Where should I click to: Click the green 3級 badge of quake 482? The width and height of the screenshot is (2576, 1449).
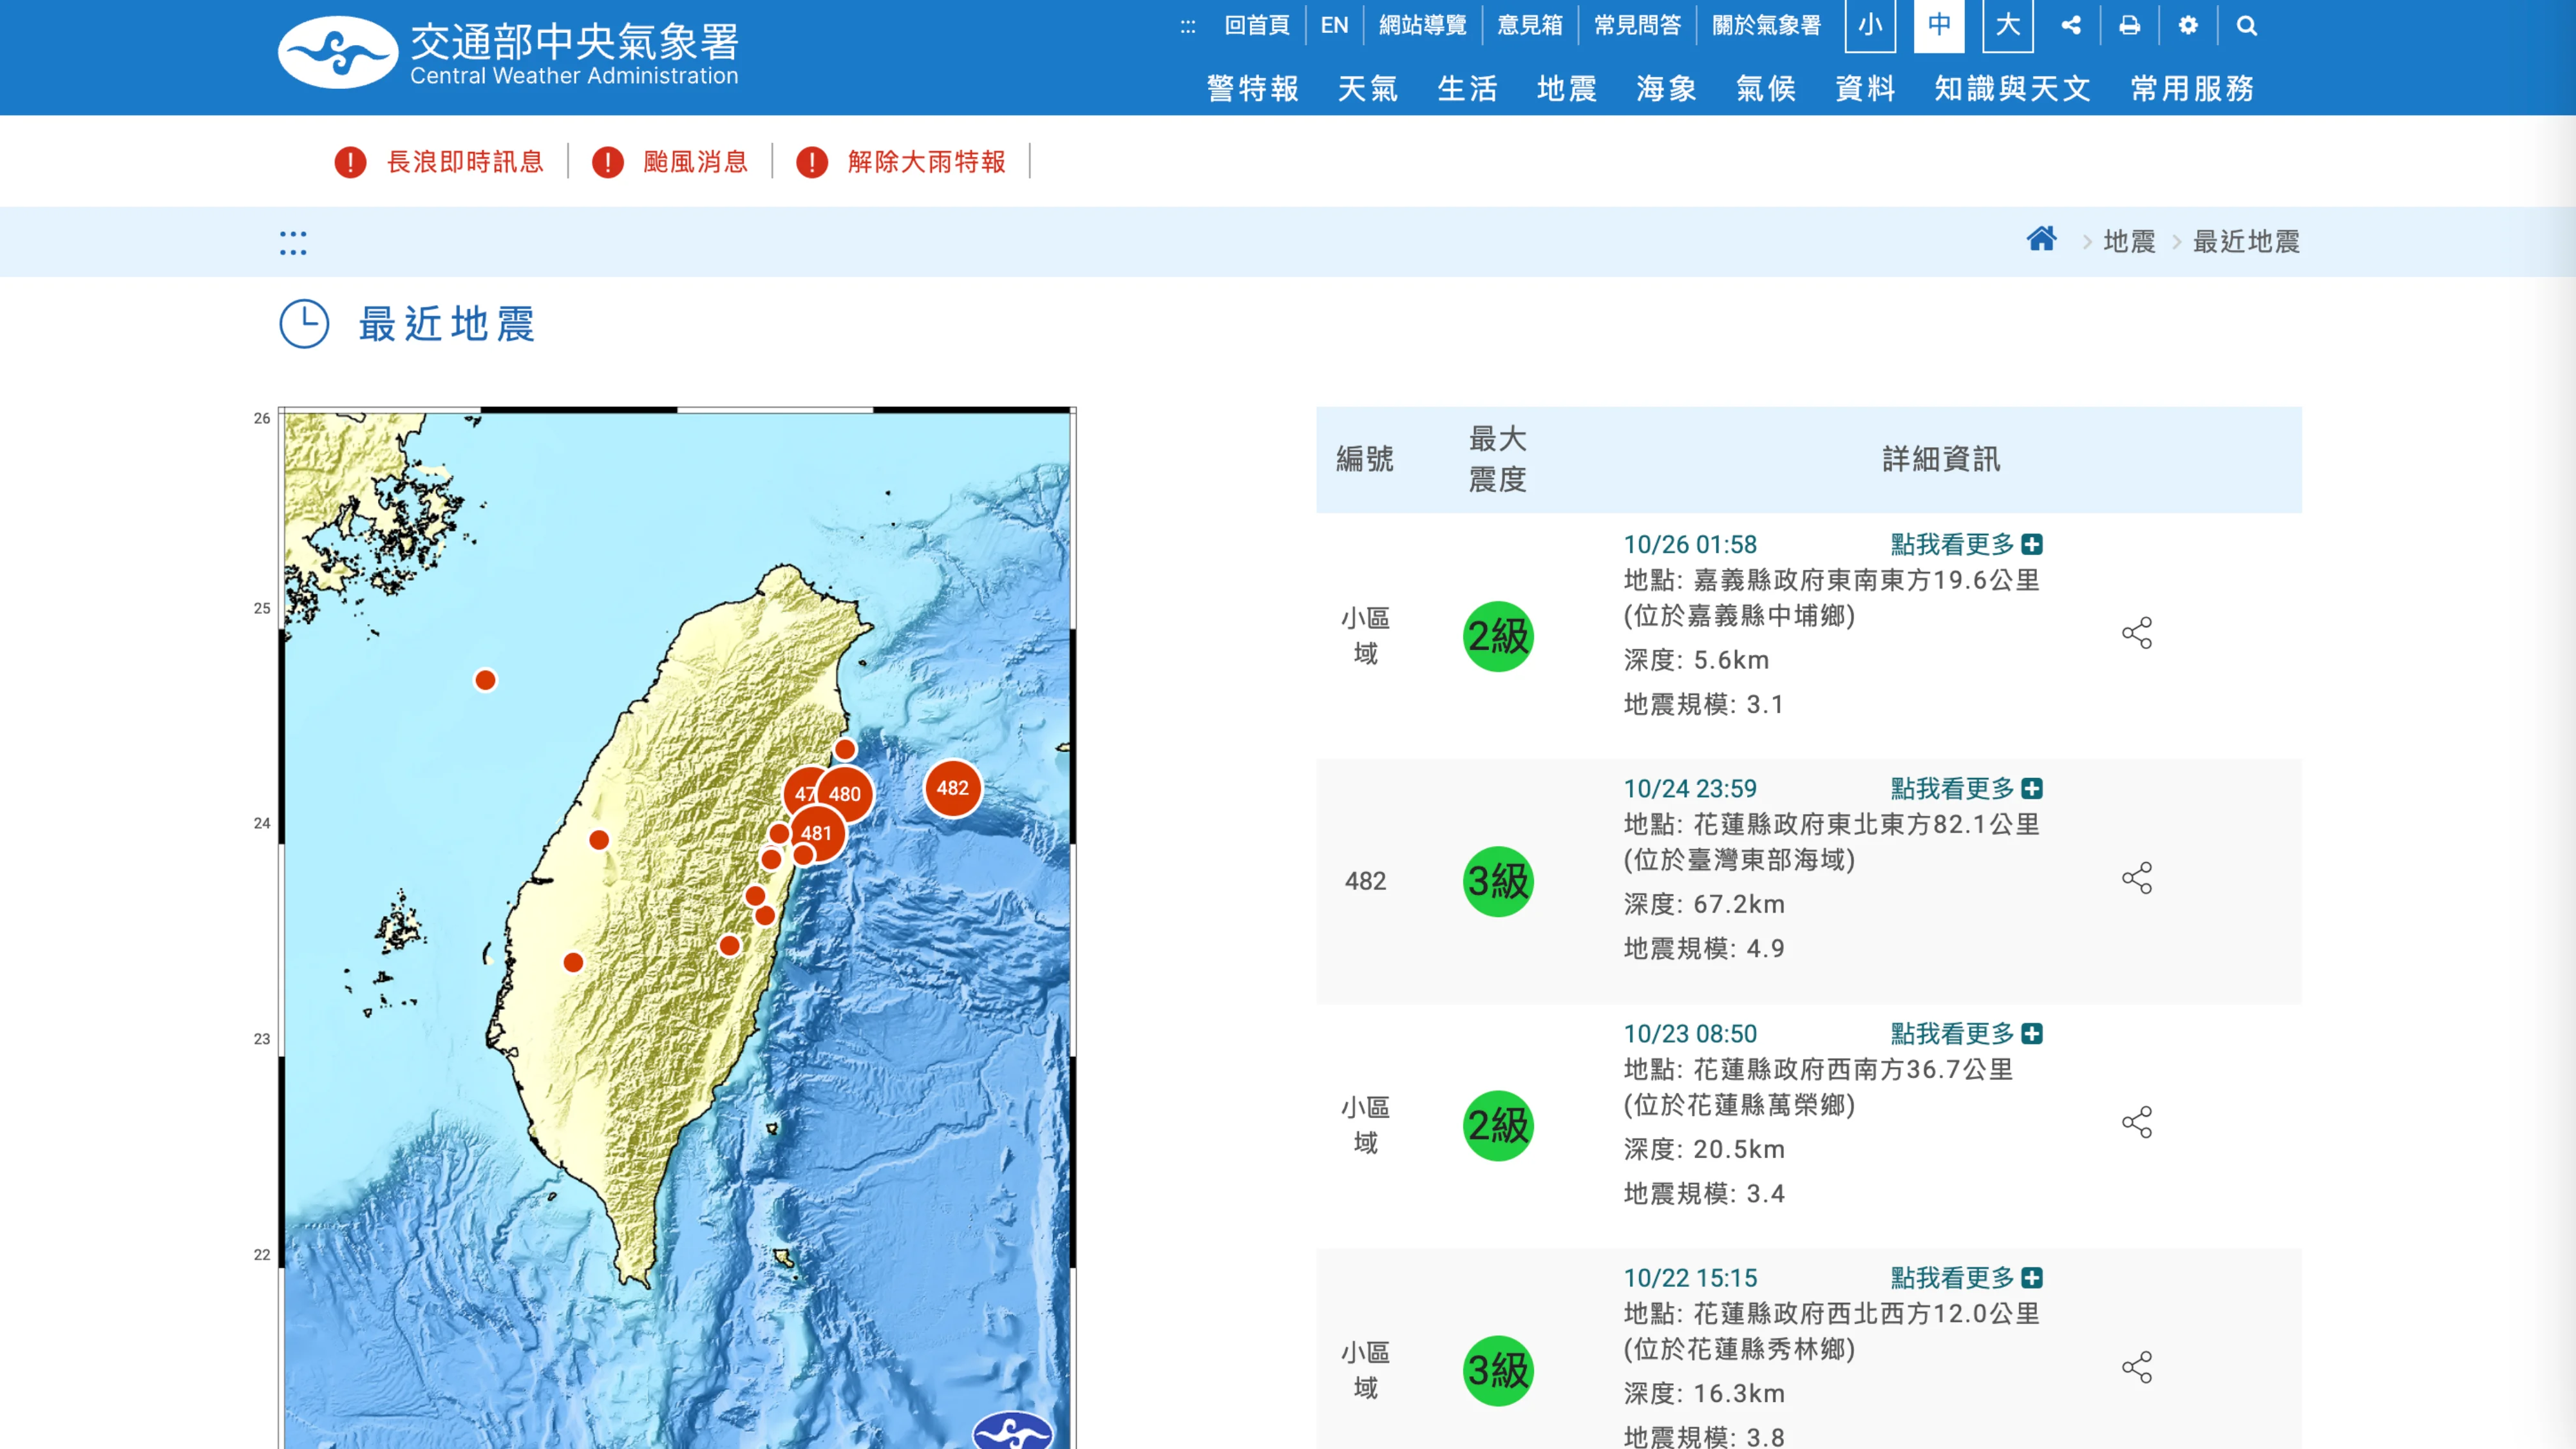1497,881
